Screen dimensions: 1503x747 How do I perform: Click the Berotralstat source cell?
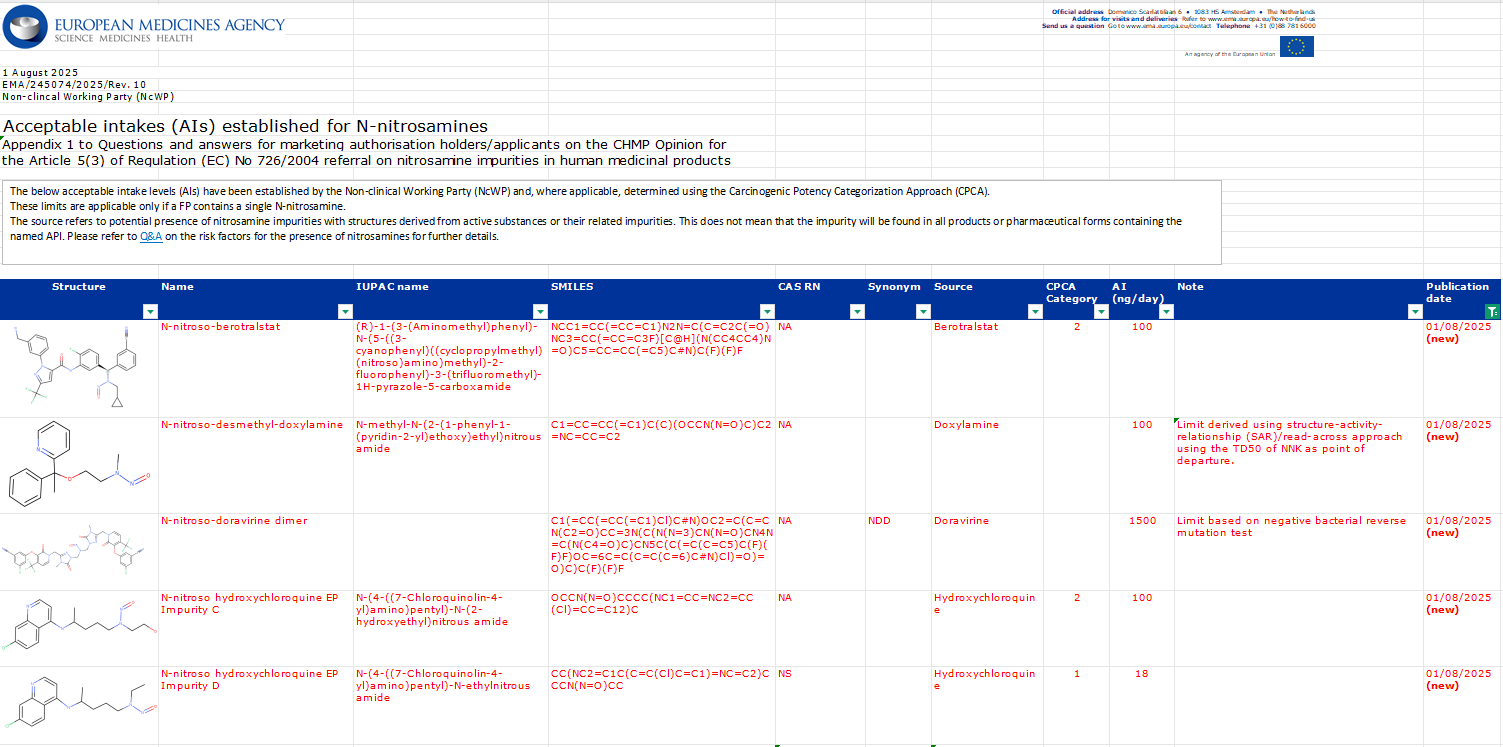click(987, 369)
